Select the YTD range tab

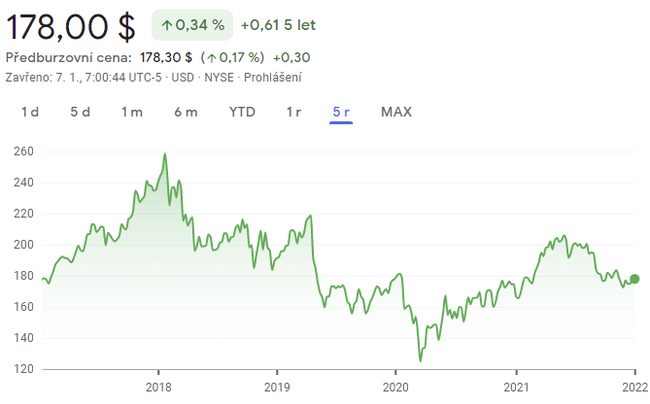(x=242, y=112)
